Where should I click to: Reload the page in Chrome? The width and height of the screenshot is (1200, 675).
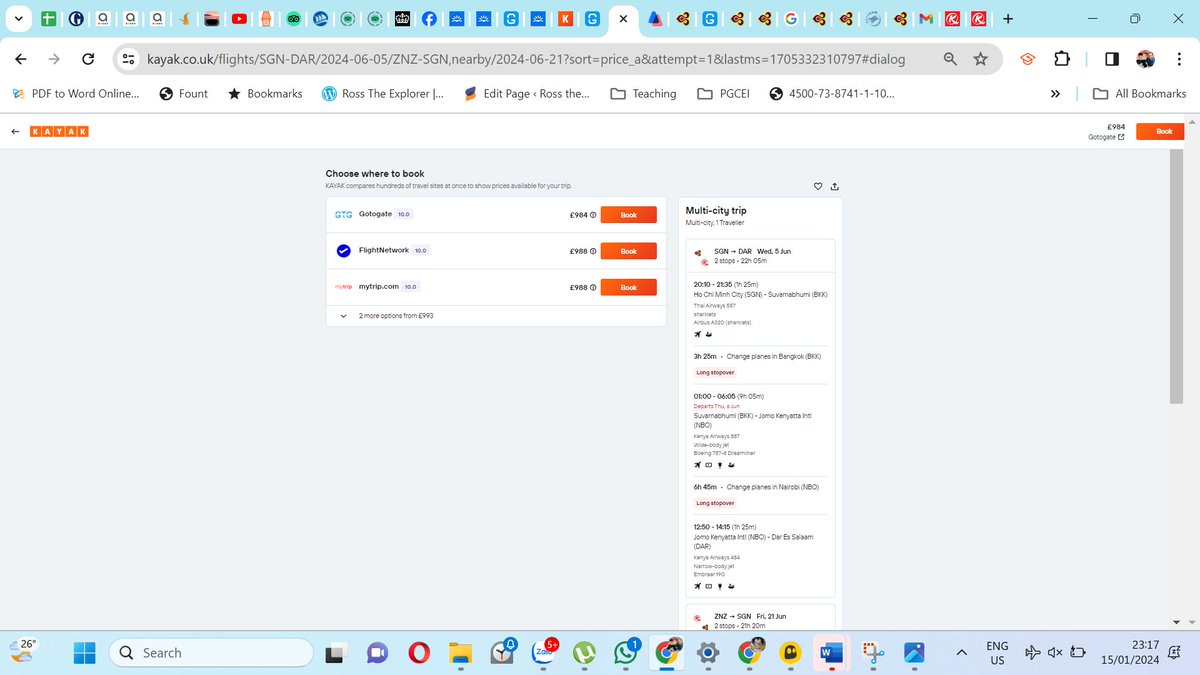(x=88, y=60)
